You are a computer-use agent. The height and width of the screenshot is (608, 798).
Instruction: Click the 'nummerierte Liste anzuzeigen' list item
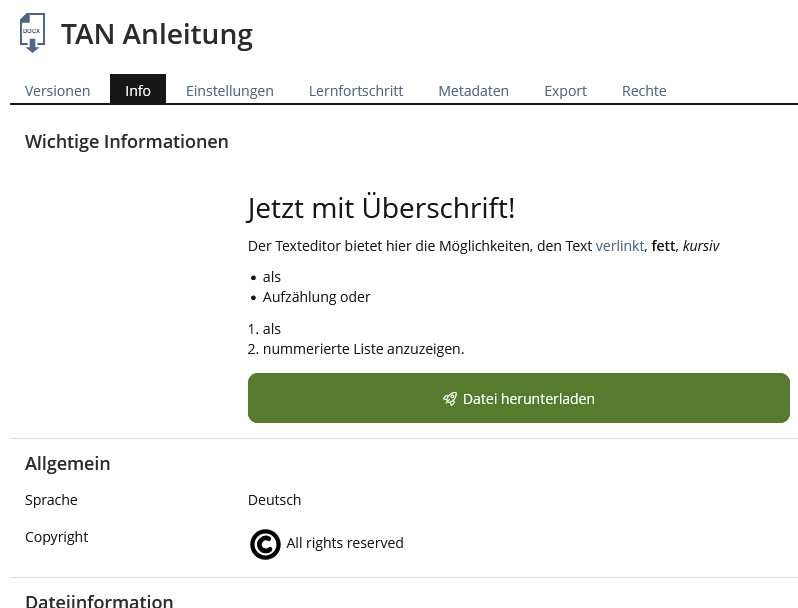pyautogui.click(x=363, y=349)
